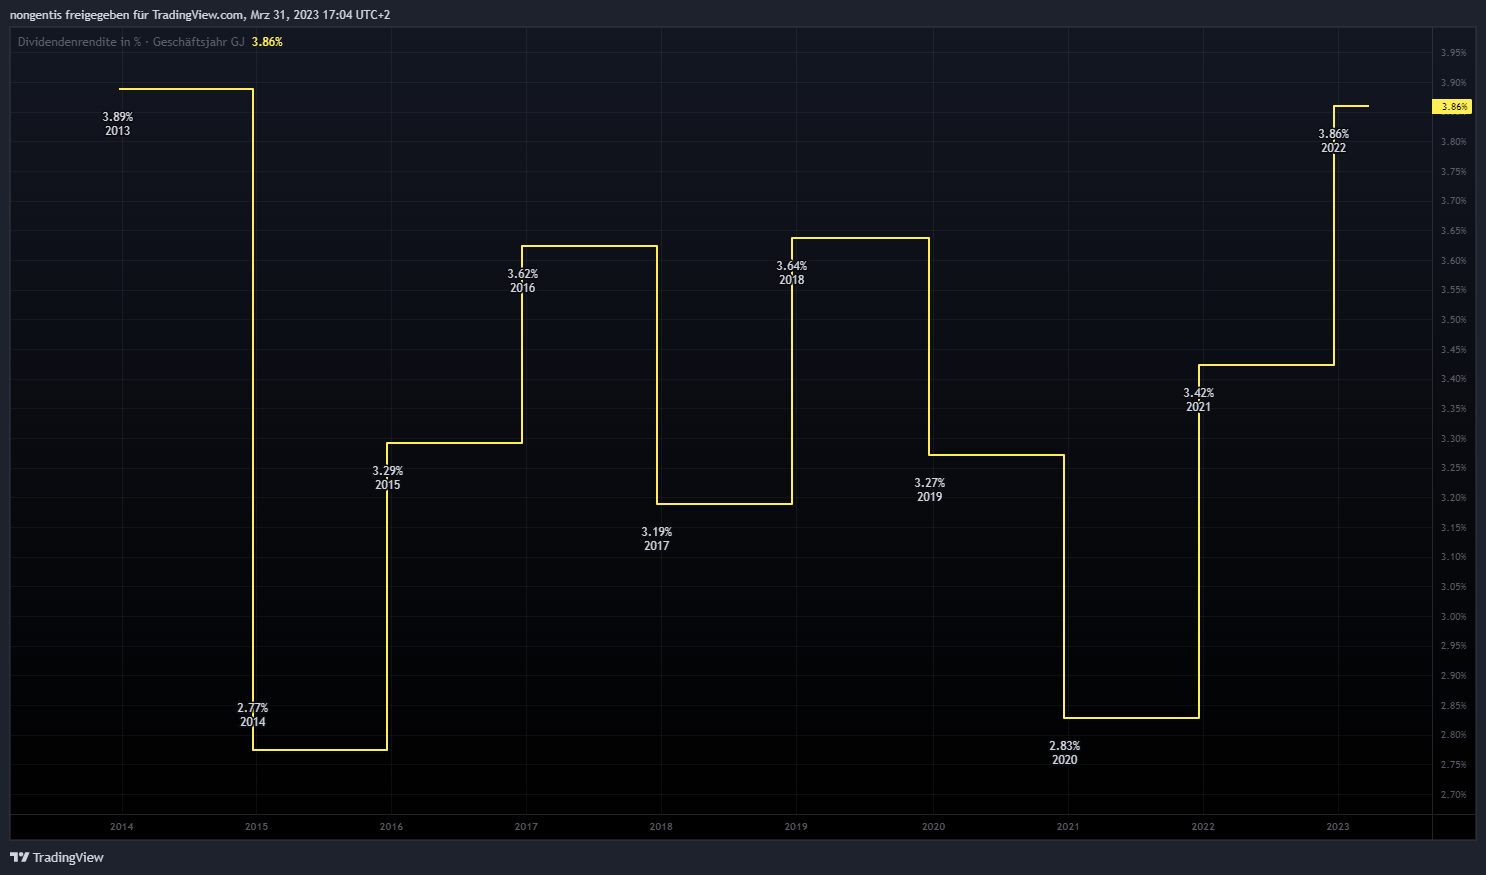Click the 3.95% tick on price scale
Viewport: 1486px width, 875px height.
click(x=1453, y=53)
